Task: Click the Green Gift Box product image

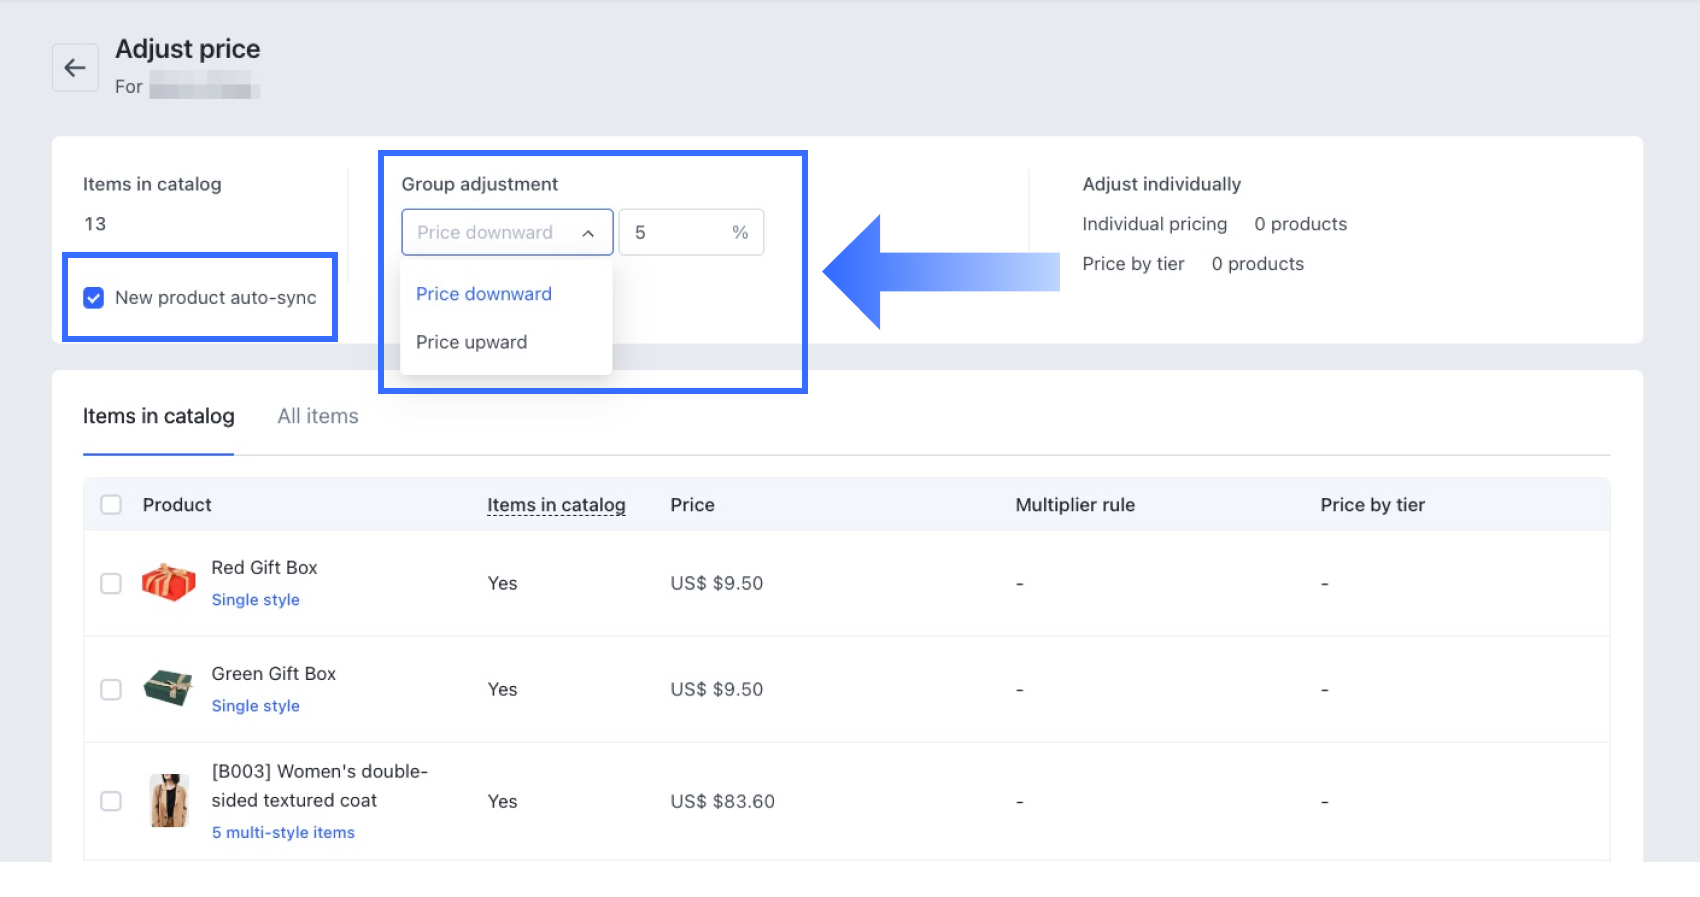Action: pyautogui.click(x=168, y=689)
